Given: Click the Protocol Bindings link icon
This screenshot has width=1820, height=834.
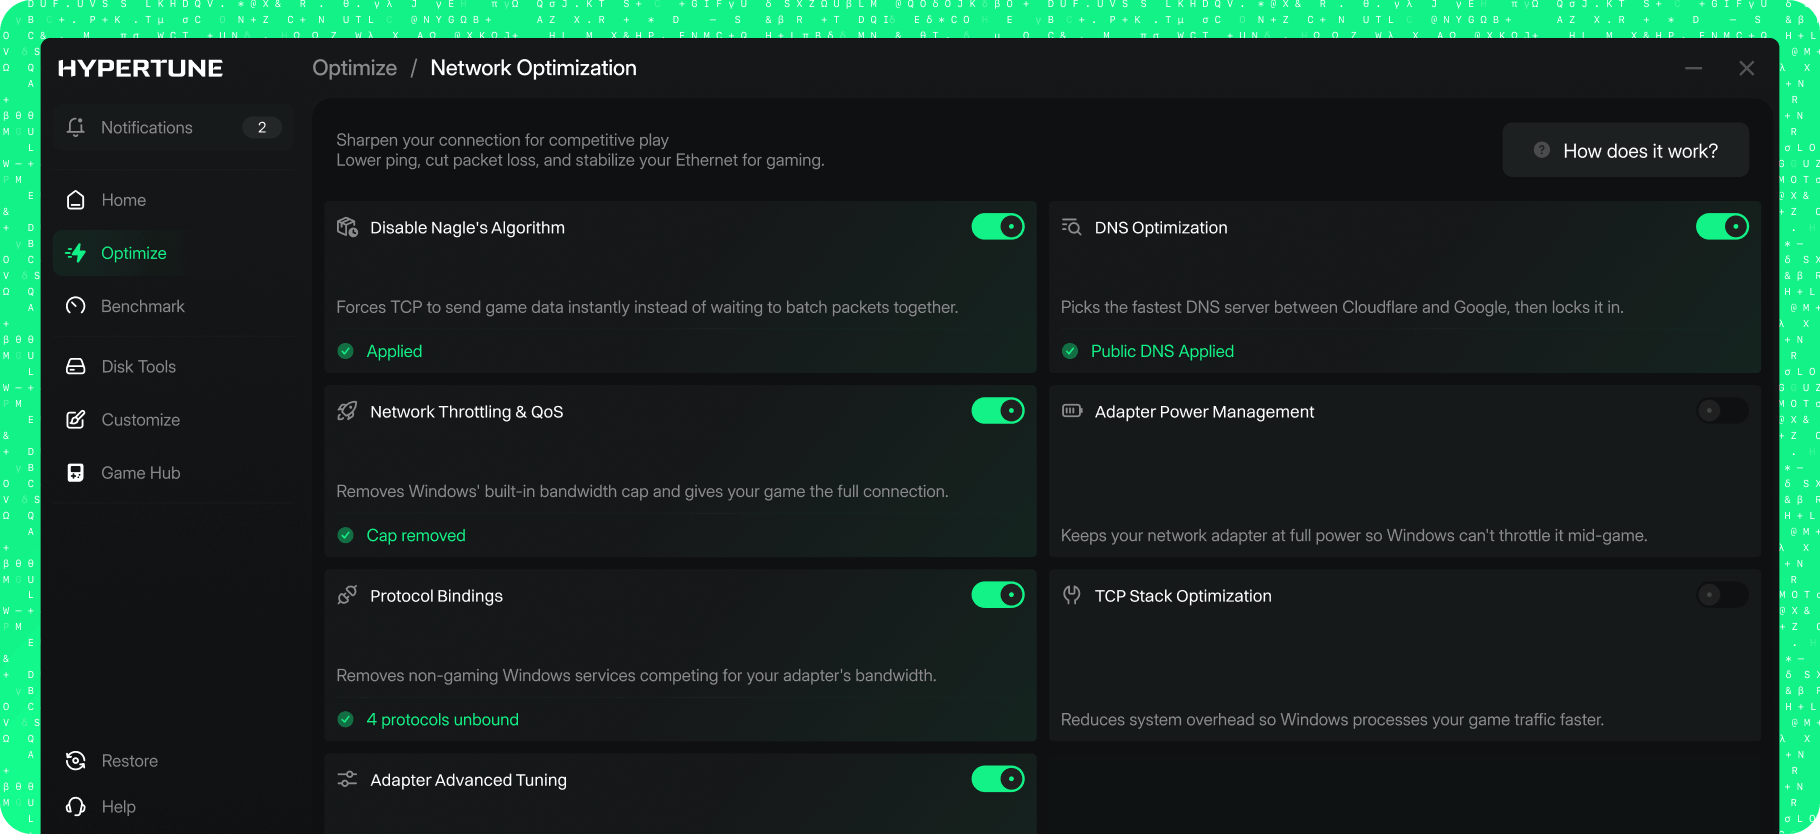Looking at the screenshot, I should (347, 595).
